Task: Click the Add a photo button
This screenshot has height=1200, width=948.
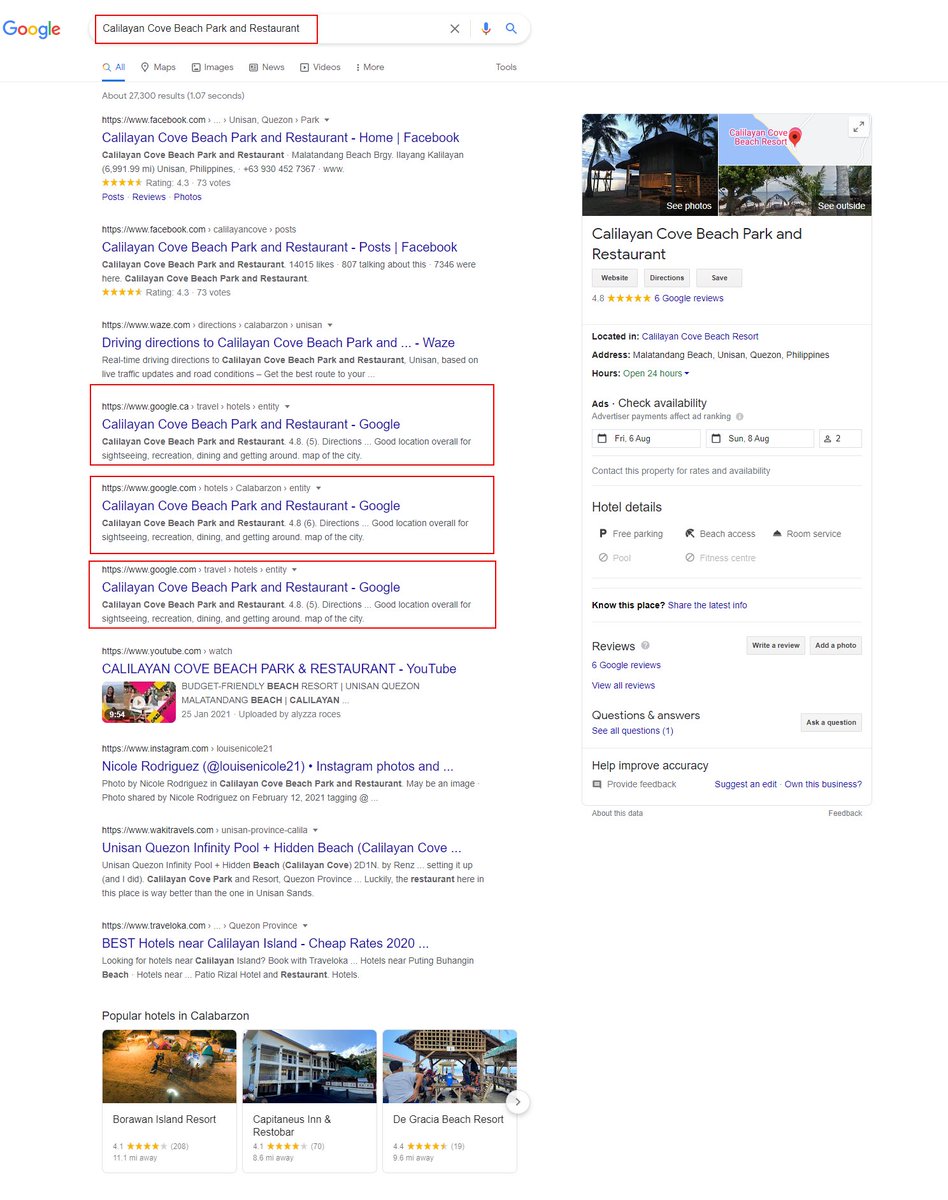Action: click(x=836, y=645)
